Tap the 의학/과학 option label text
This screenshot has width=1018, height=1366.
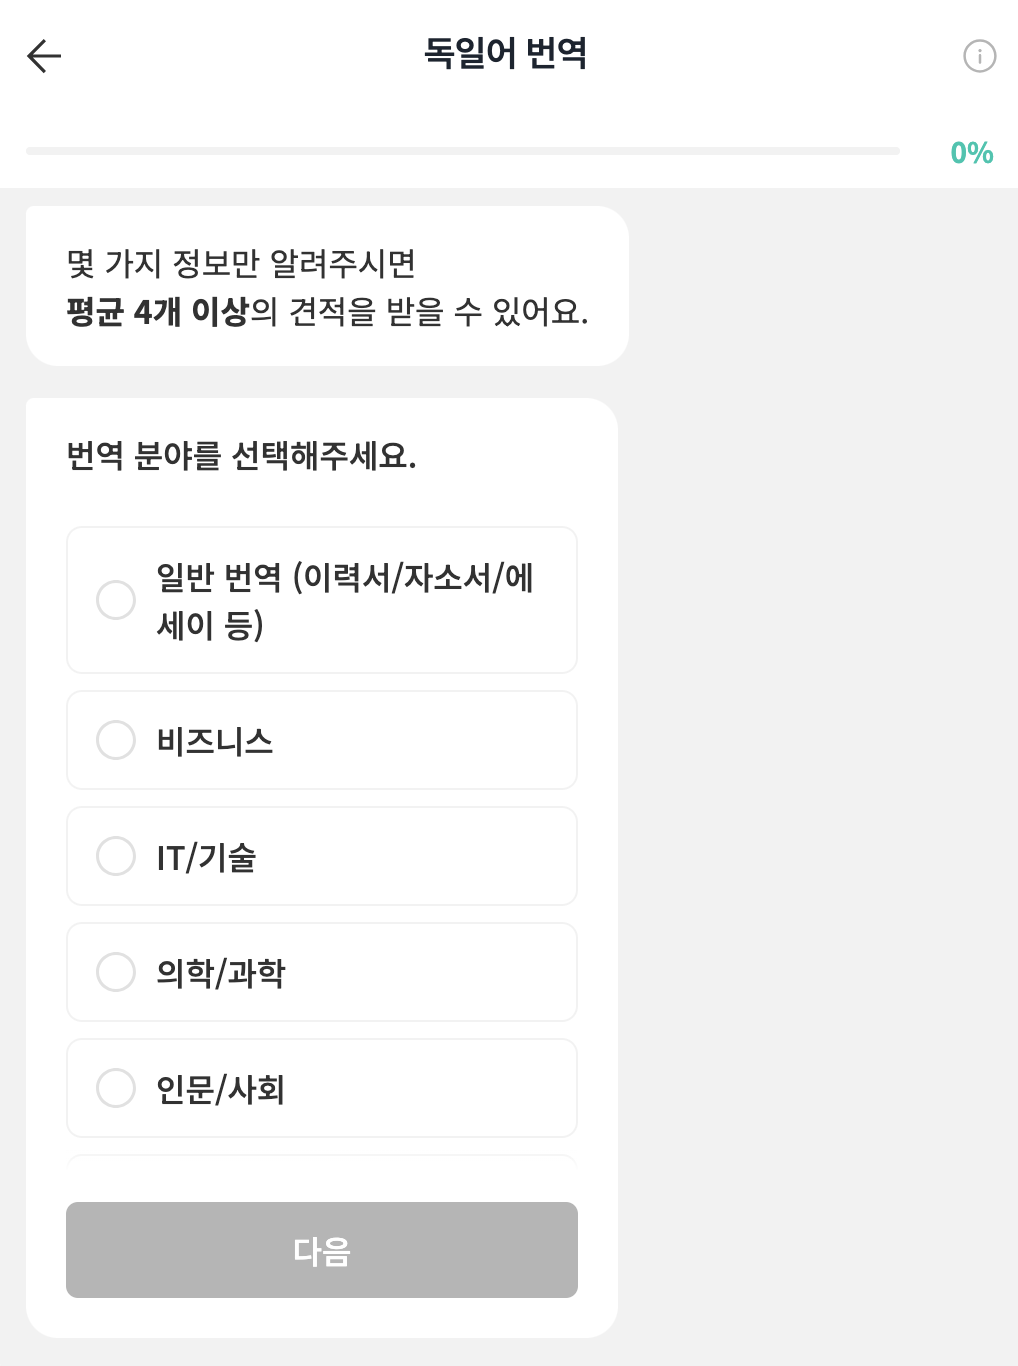[x=221, y=973]
